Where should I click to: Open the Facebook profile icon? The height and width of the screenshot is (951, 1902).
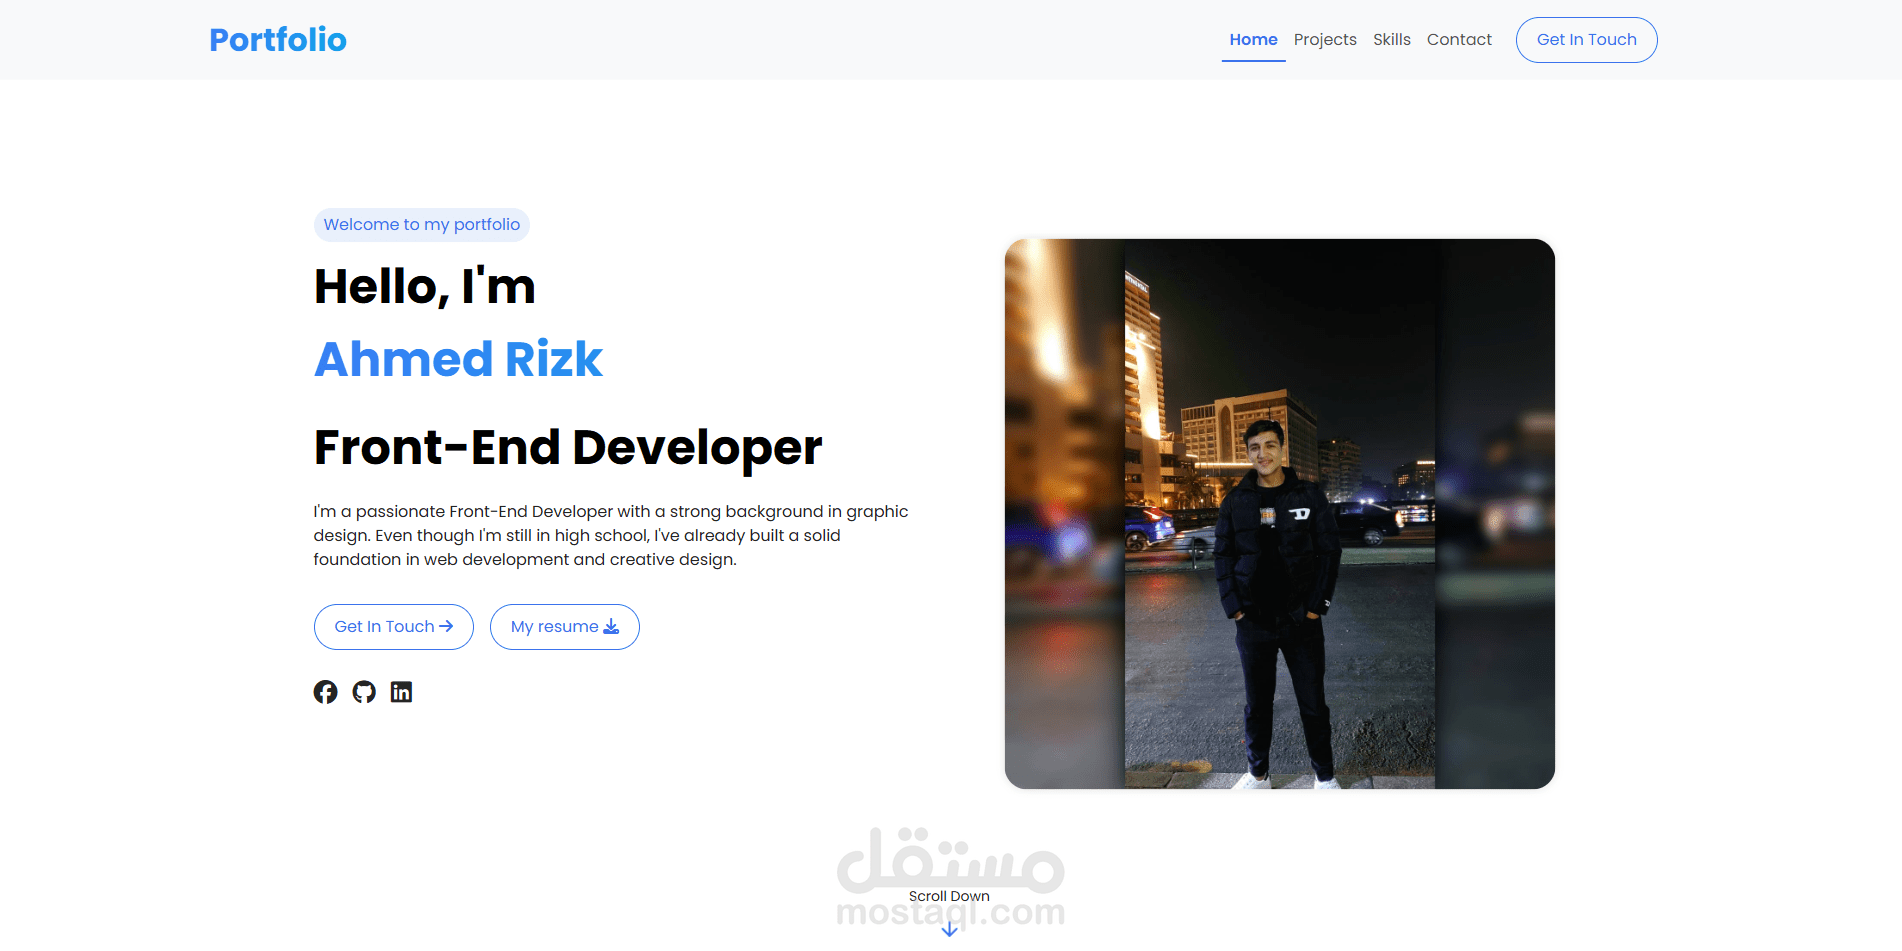pos(326,691)
